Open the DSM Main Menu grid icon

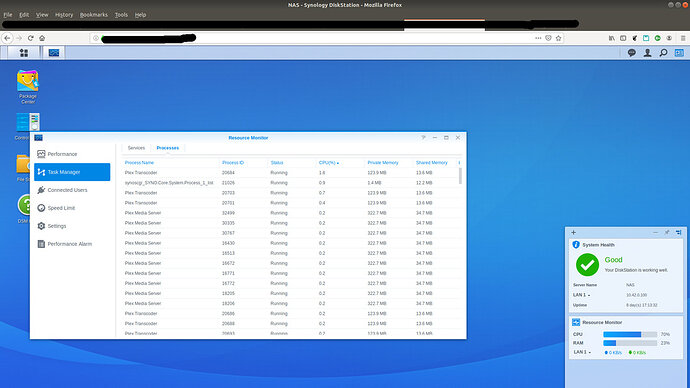click(24, 53)
